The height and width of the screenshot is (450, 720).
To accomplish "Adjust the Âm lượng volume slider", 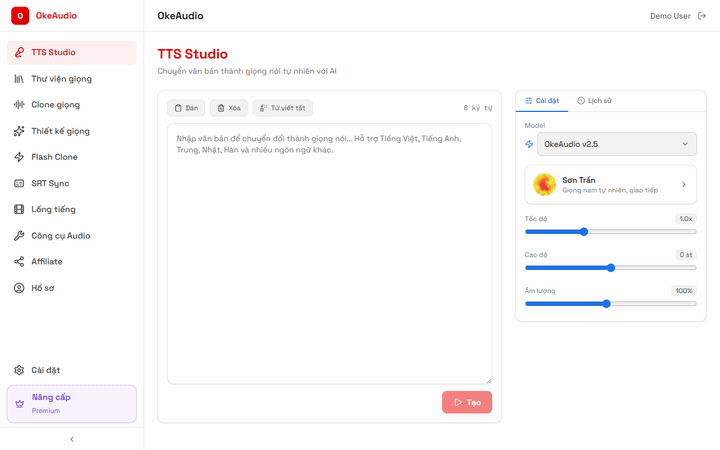I will tap(611, 304).
